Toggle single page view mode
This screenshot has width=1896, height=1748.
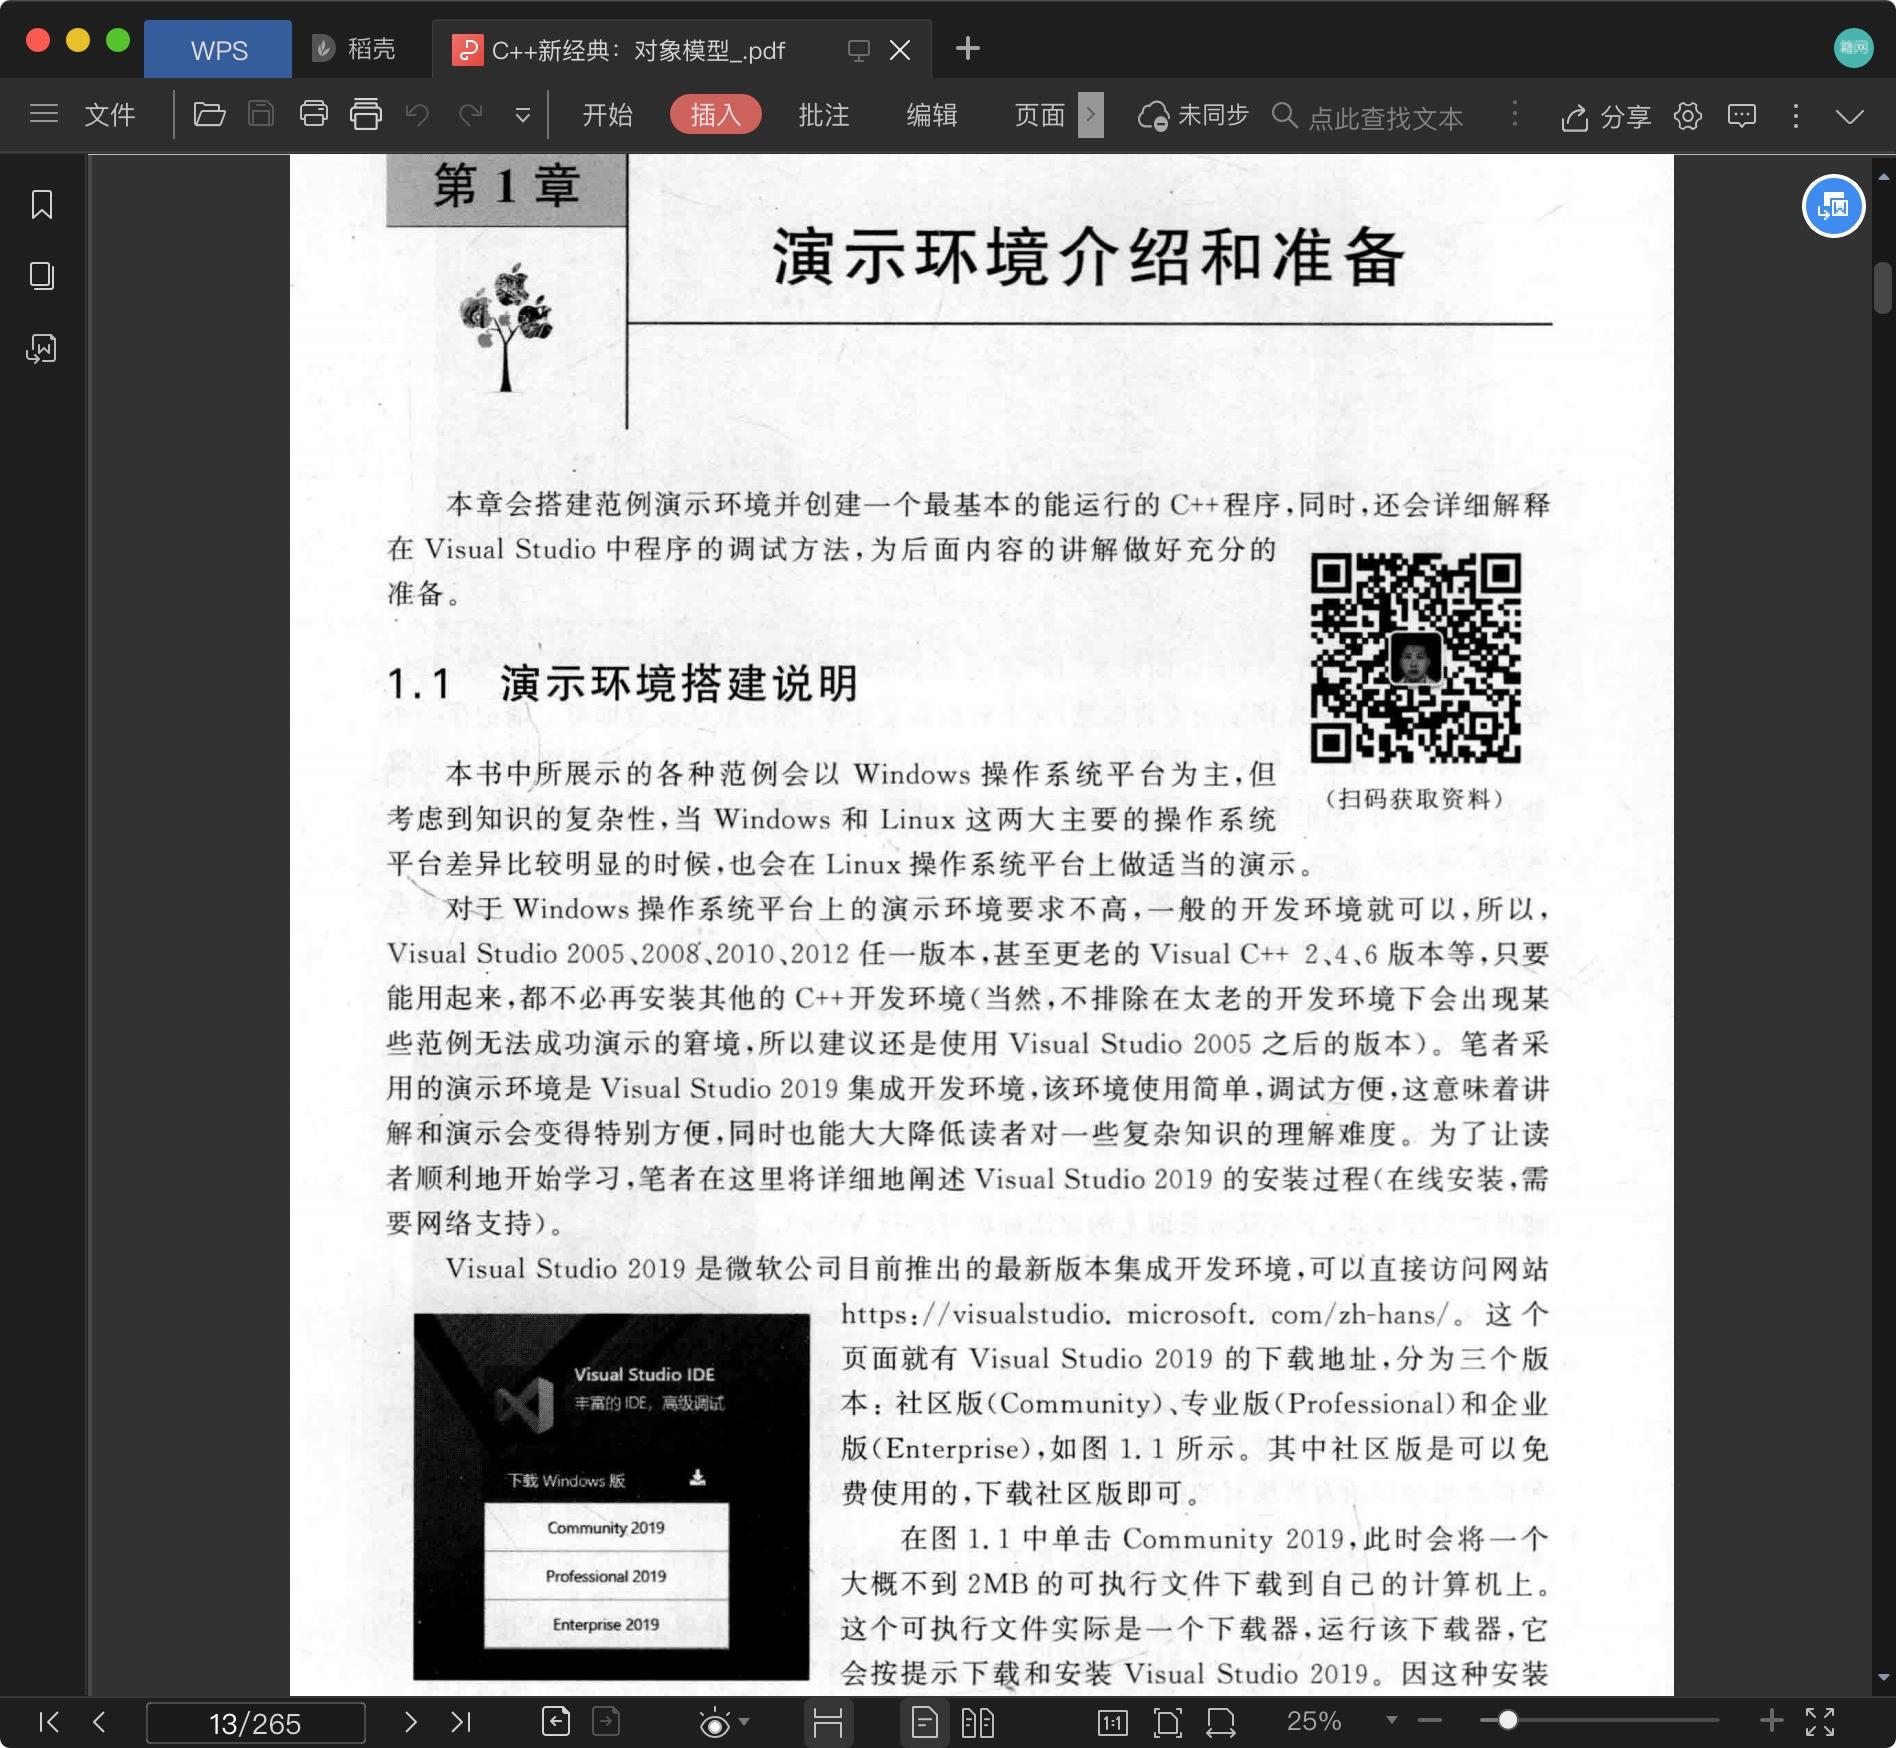tap(925, 1722)
